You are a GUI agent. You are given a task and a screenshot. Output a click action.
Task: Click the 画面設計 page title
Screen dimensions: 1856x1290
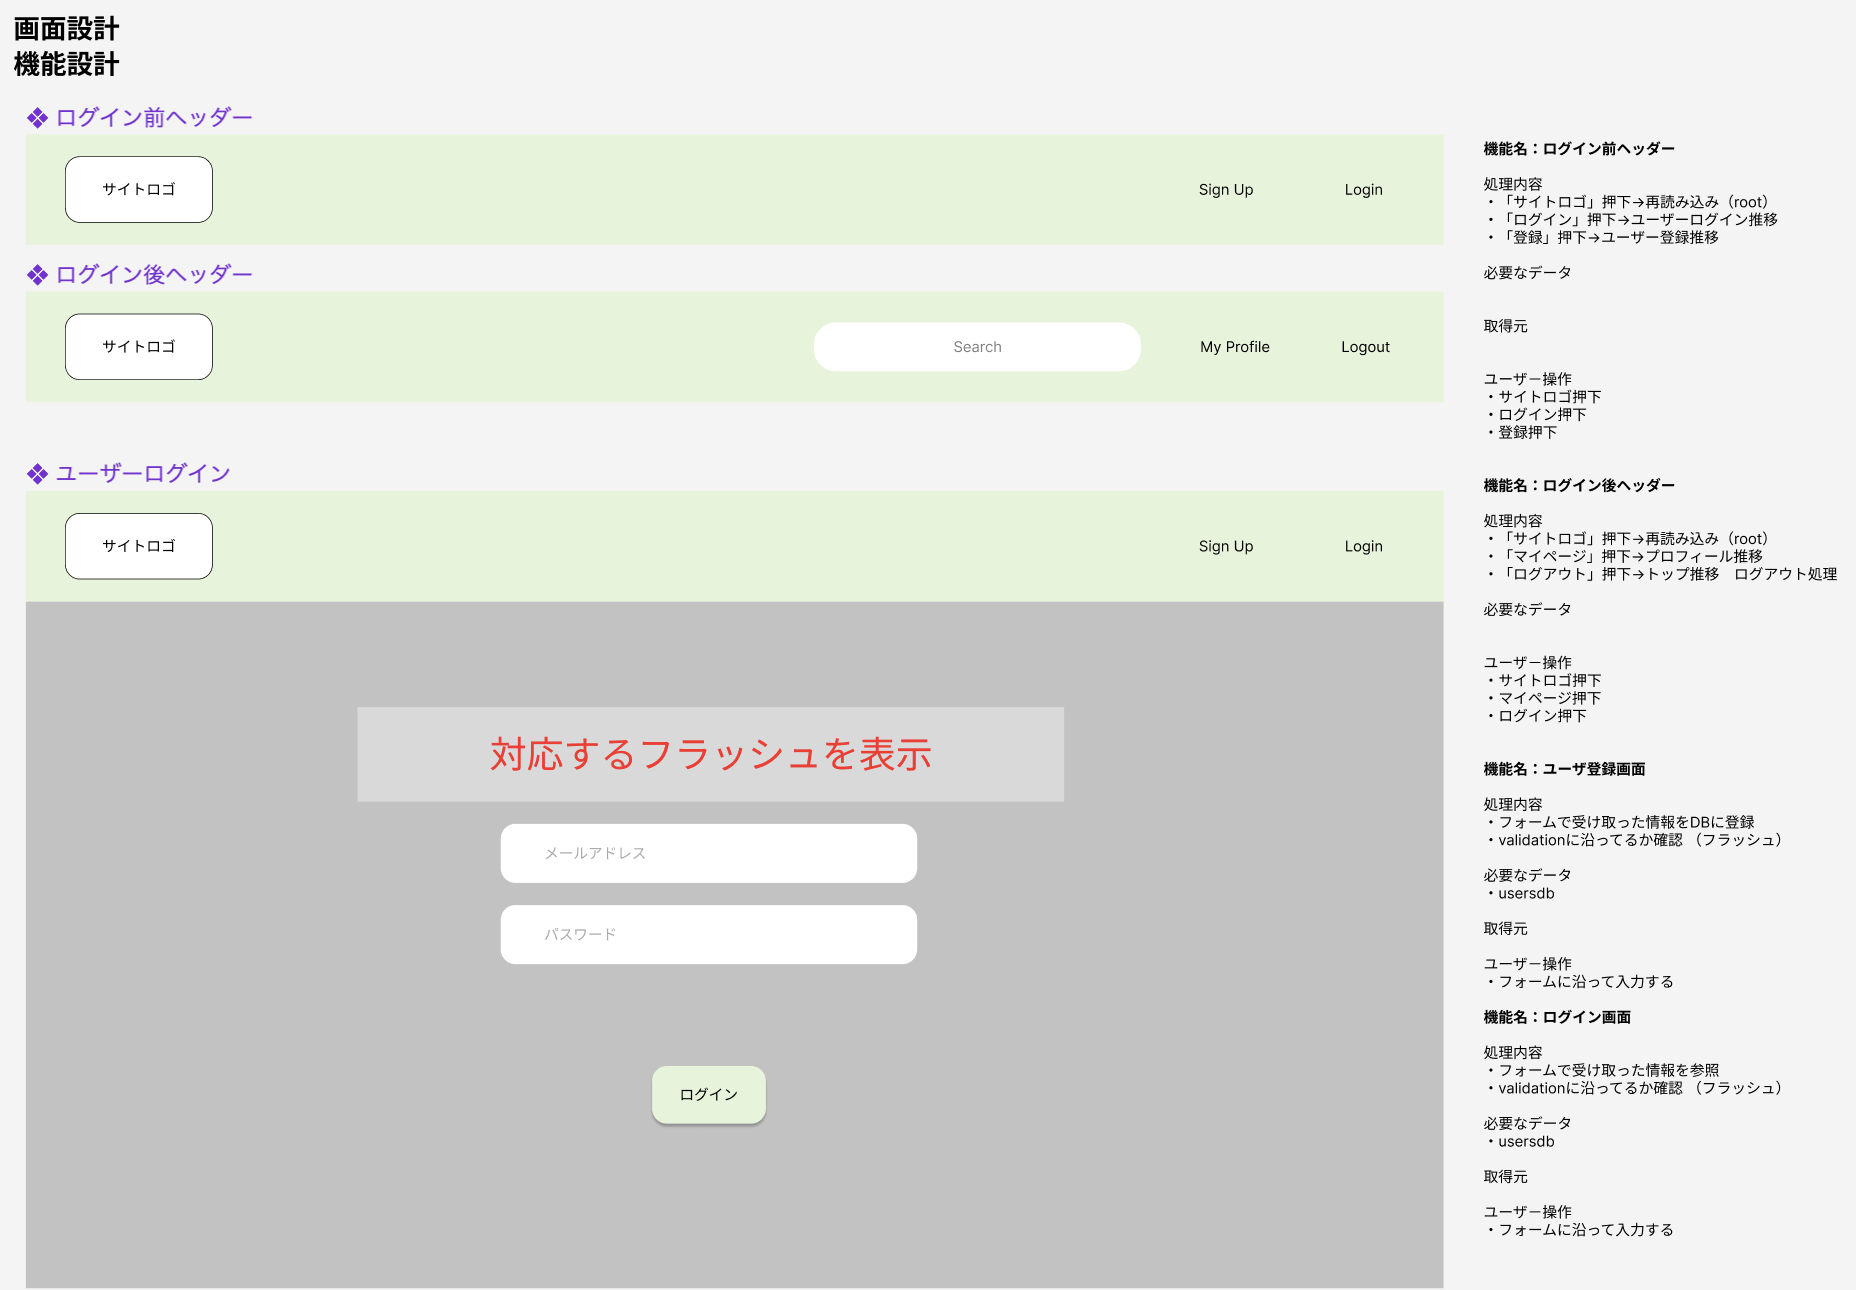65,29
